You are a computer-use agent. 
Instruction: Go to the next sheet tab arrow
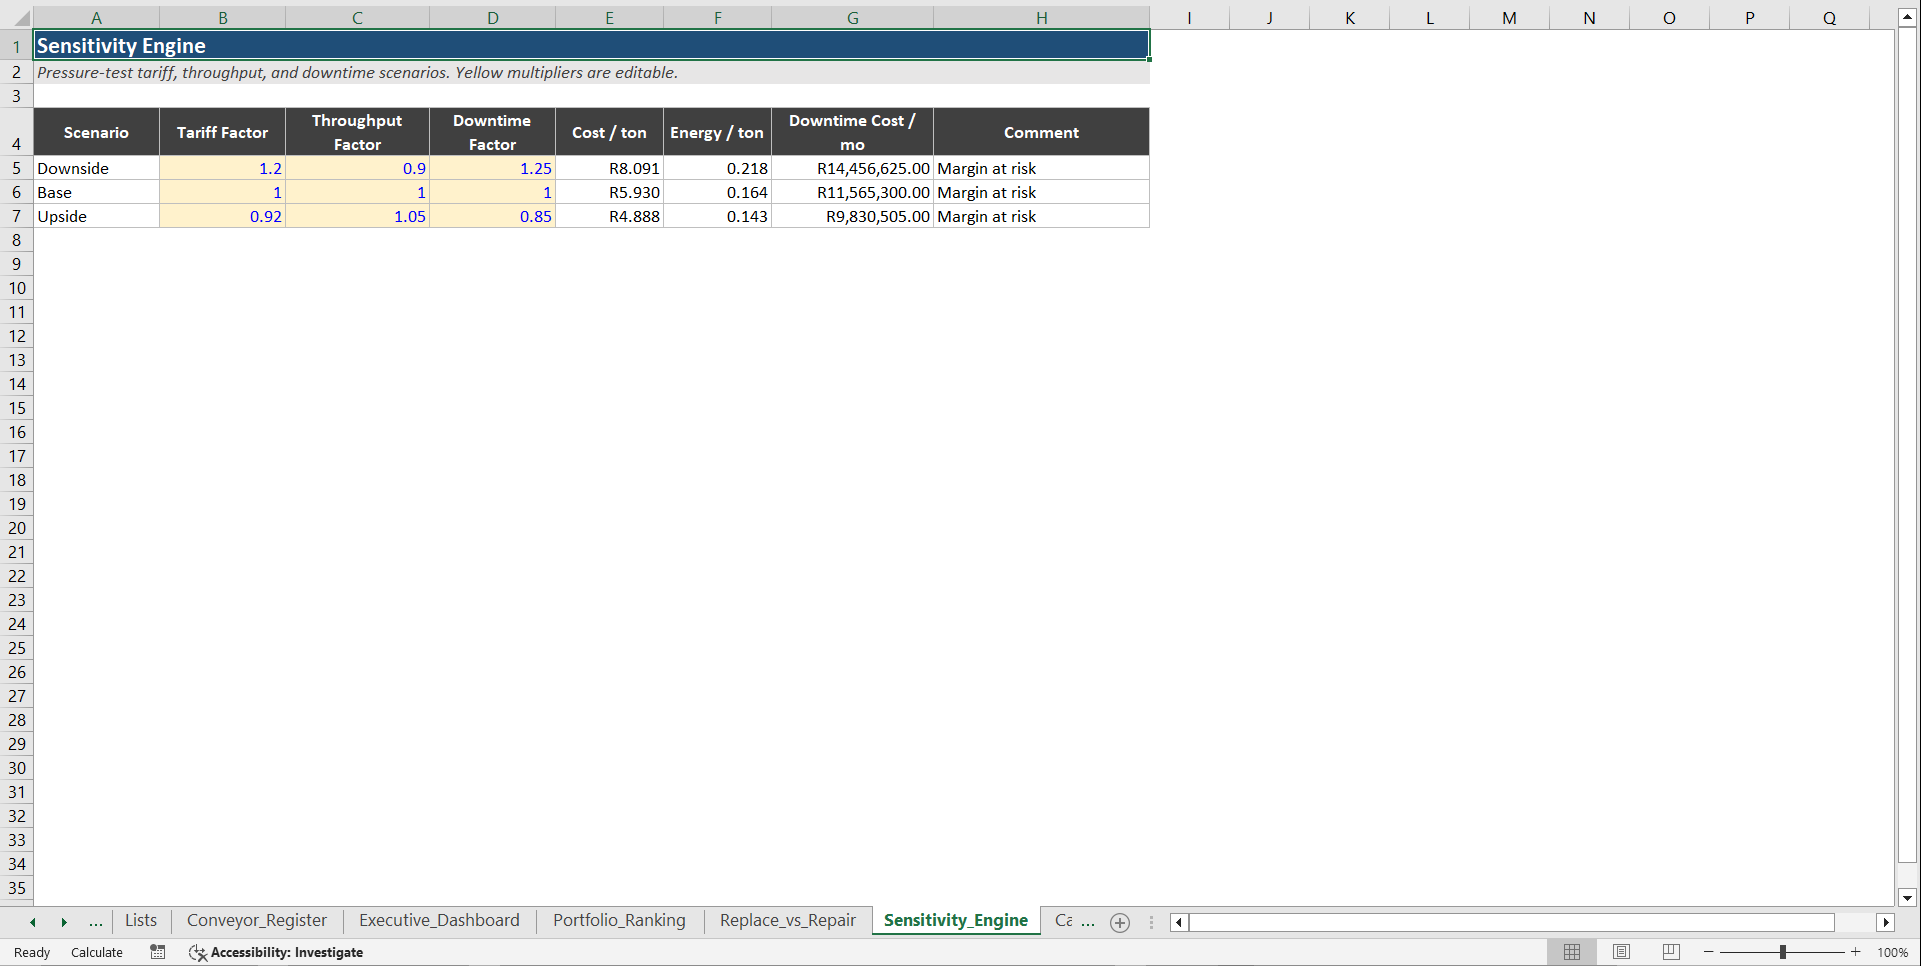[x=64, y=922]
